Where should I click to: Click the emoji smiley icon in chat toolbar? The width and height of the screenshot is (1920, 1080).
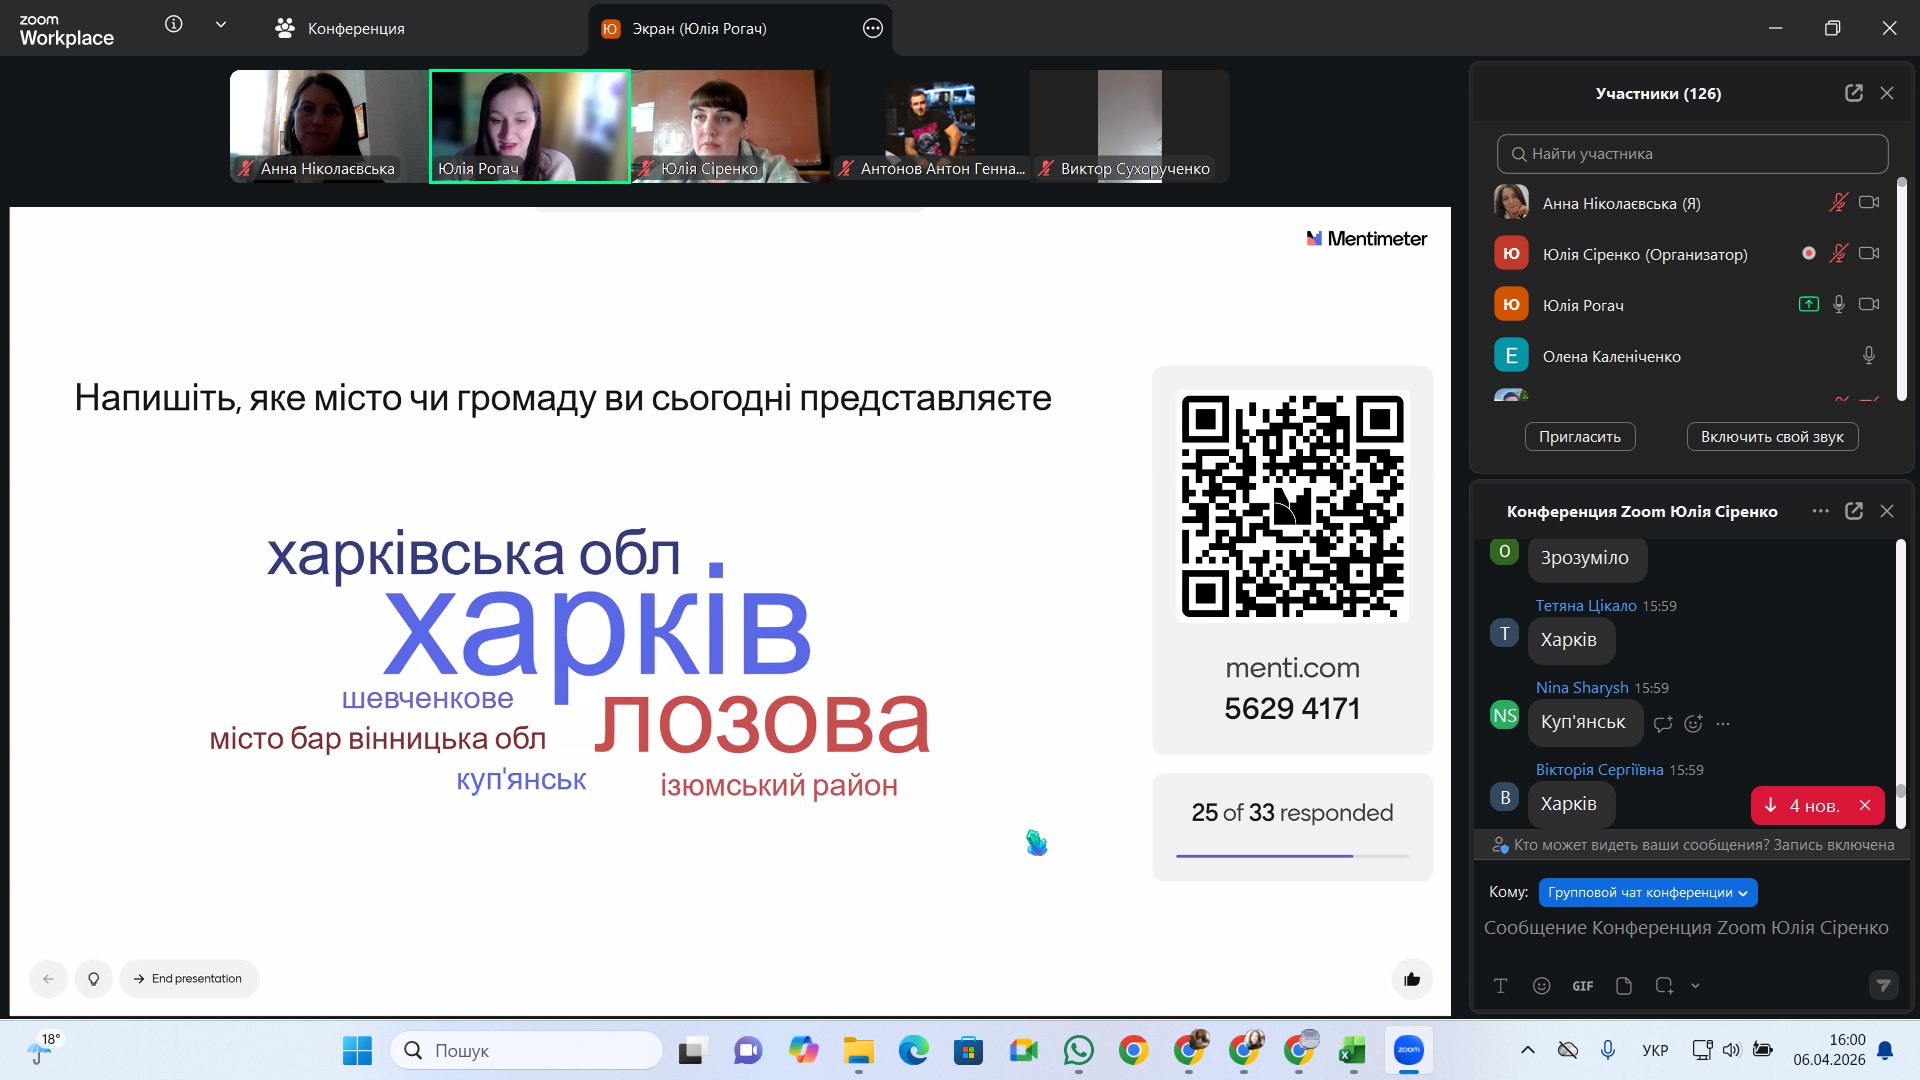(x=1541, y=986)
